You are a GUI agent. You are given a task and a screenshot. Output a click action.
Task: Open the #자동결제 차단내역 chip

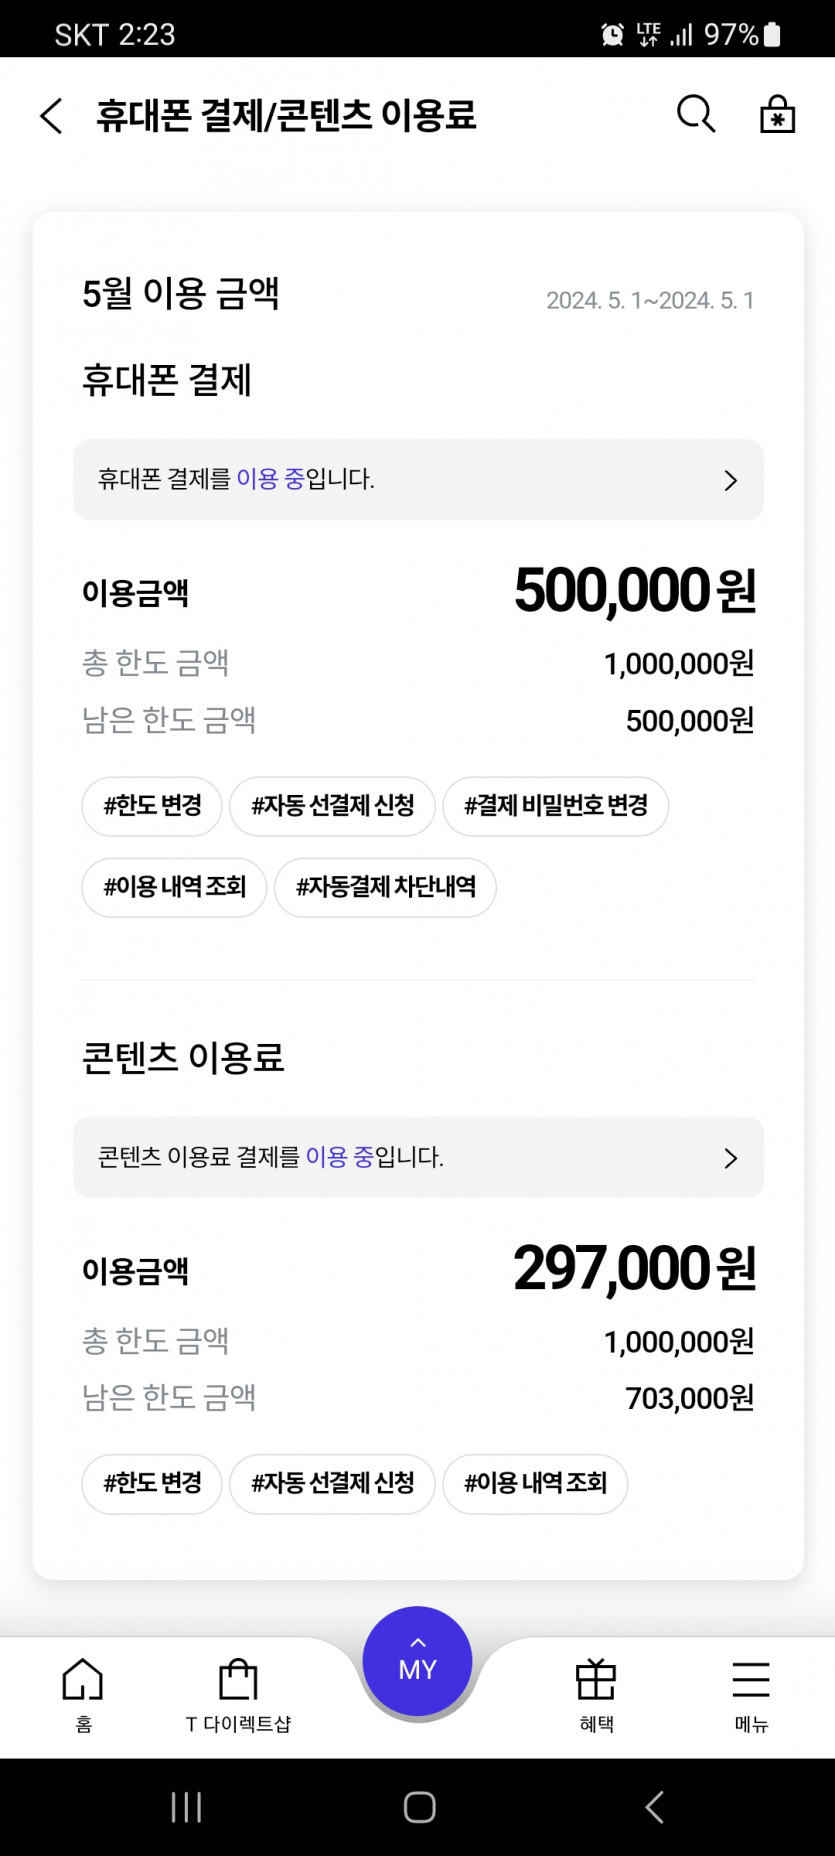(385, 887)
